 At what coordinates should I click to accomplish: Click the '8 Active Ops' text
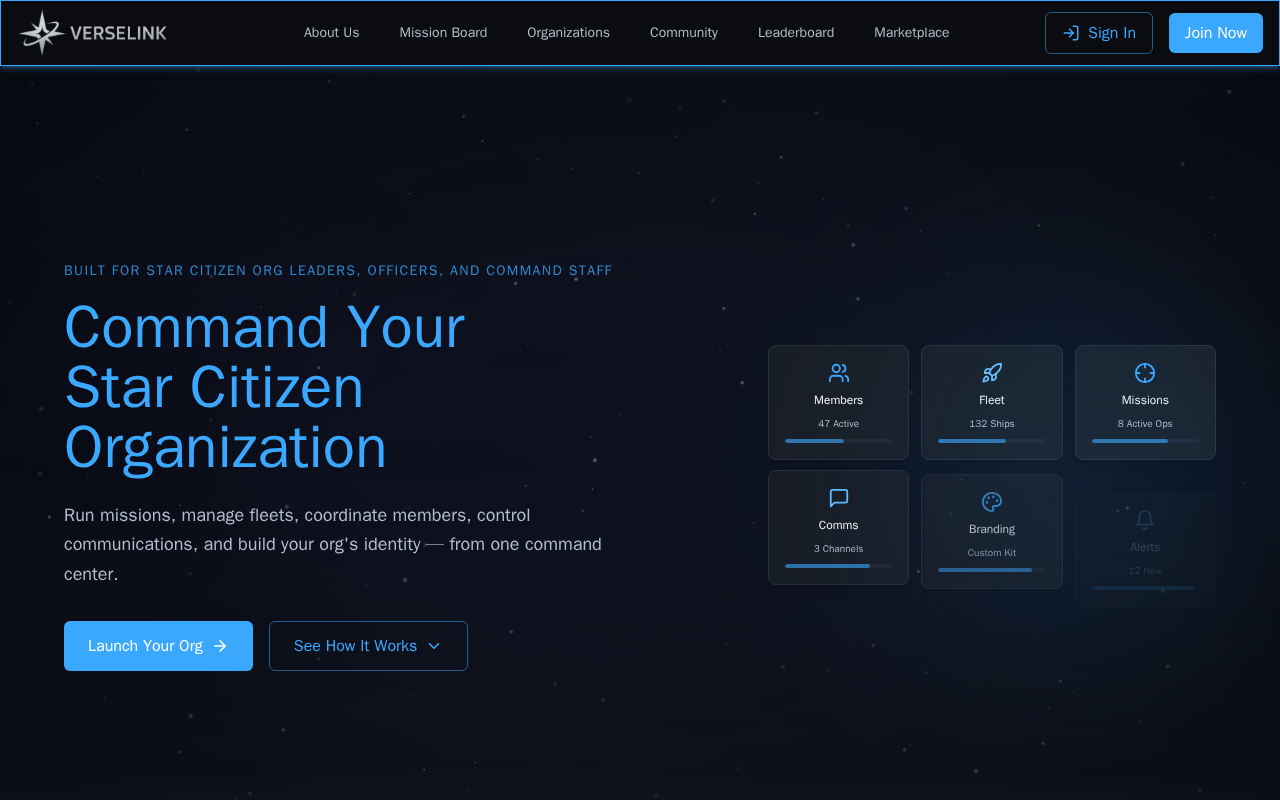(x=1145, y=424)
